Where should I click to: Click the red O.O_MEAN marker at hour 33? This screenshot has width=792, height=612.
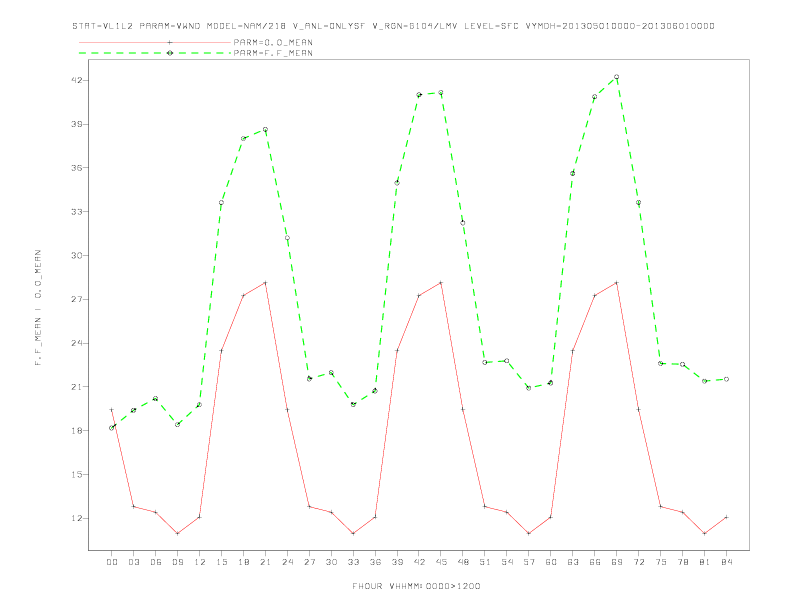(x=353, y=533)
